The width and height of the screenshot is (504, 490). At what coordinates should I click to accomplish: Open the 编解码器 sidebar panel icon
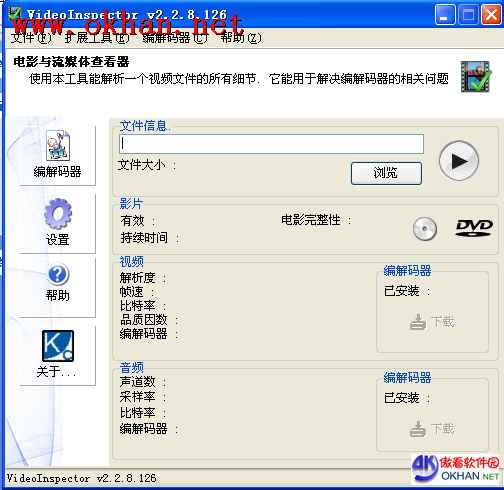point(58,145)
